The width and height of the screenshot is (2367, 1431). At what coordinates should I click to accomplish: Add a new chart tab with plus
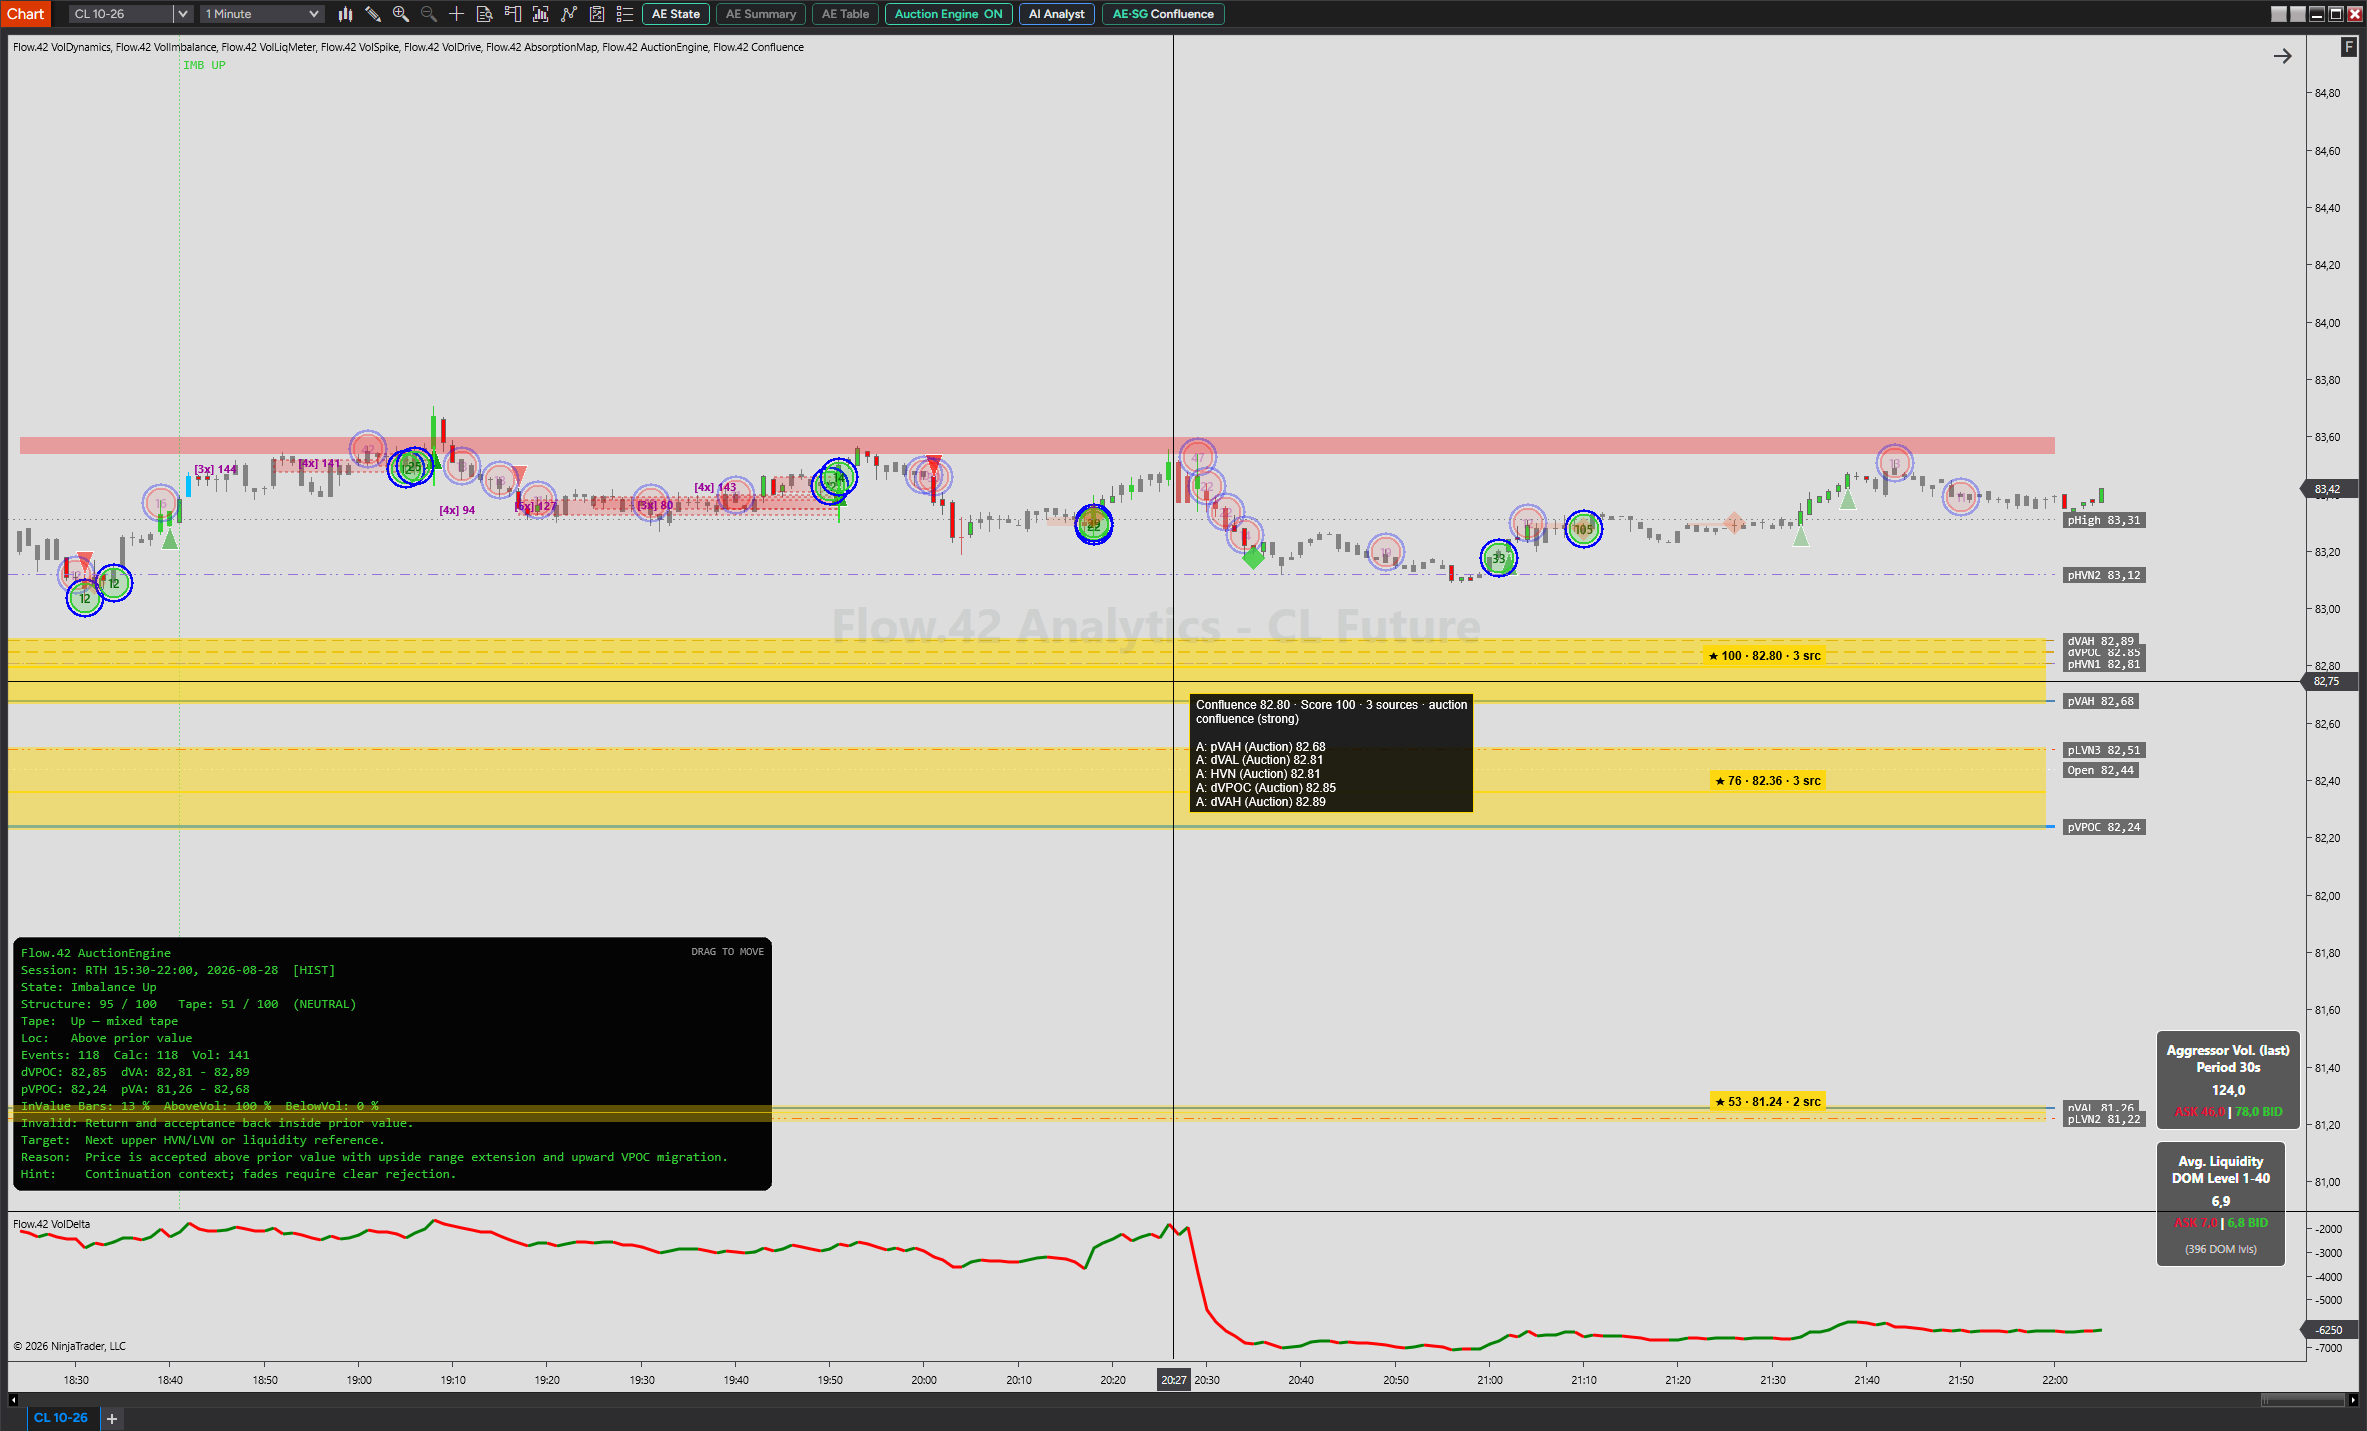112,1418
